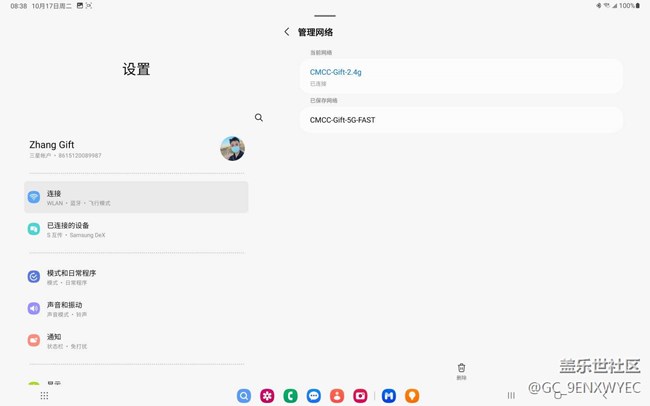Open the red camera app in the taskbar
650x406 pixels.
[x=360, y=396]
